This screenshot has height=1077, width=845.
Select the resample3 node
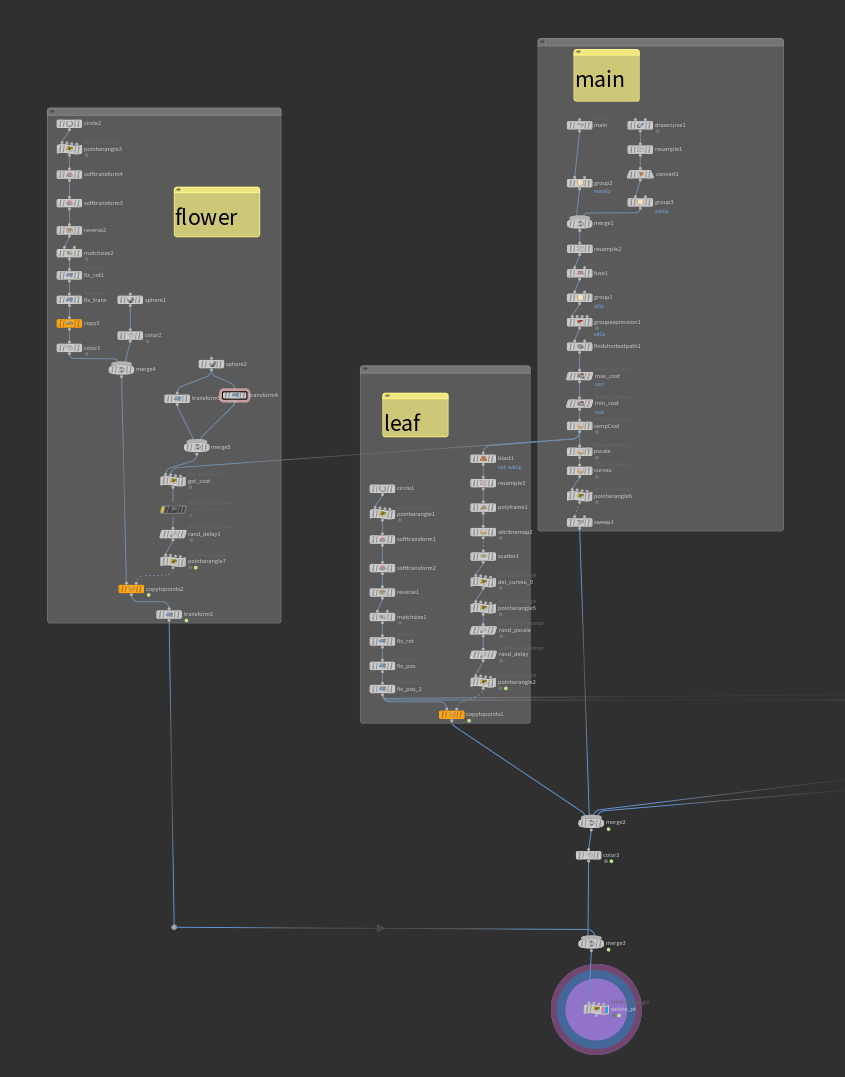(x=483, y=484)
